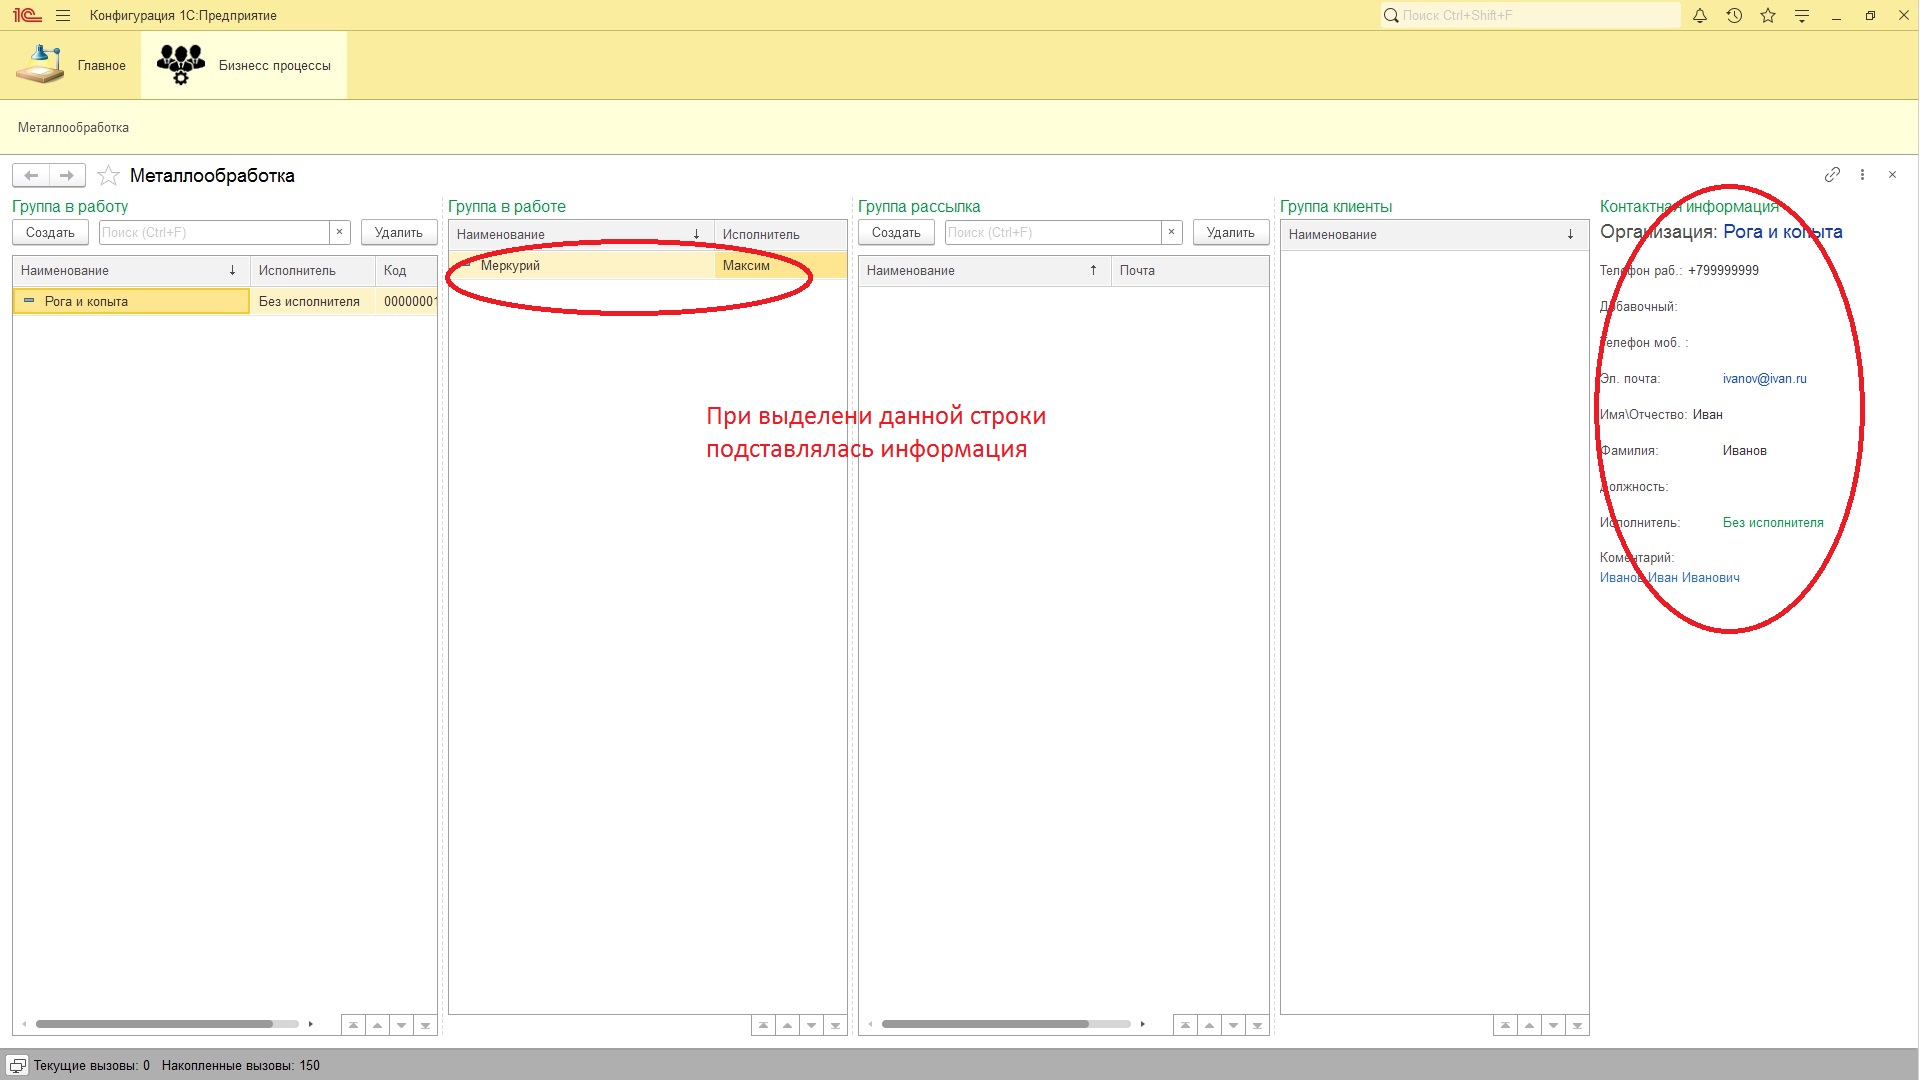Viewport: 1920px width, 1080px height.
Task: Collapse the Рога и копыта row
Action: point(29,301)
